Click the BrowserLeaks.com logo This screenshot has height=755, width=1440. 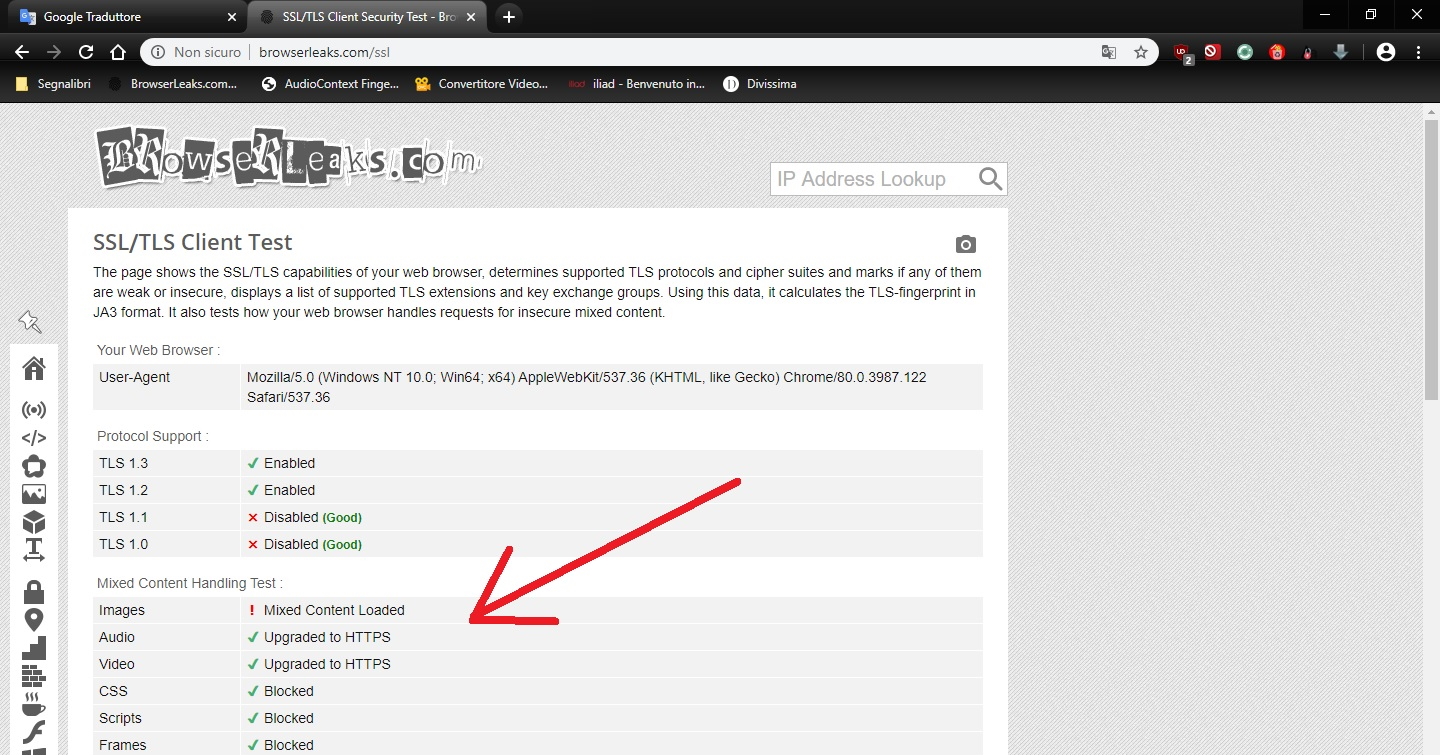289,157
